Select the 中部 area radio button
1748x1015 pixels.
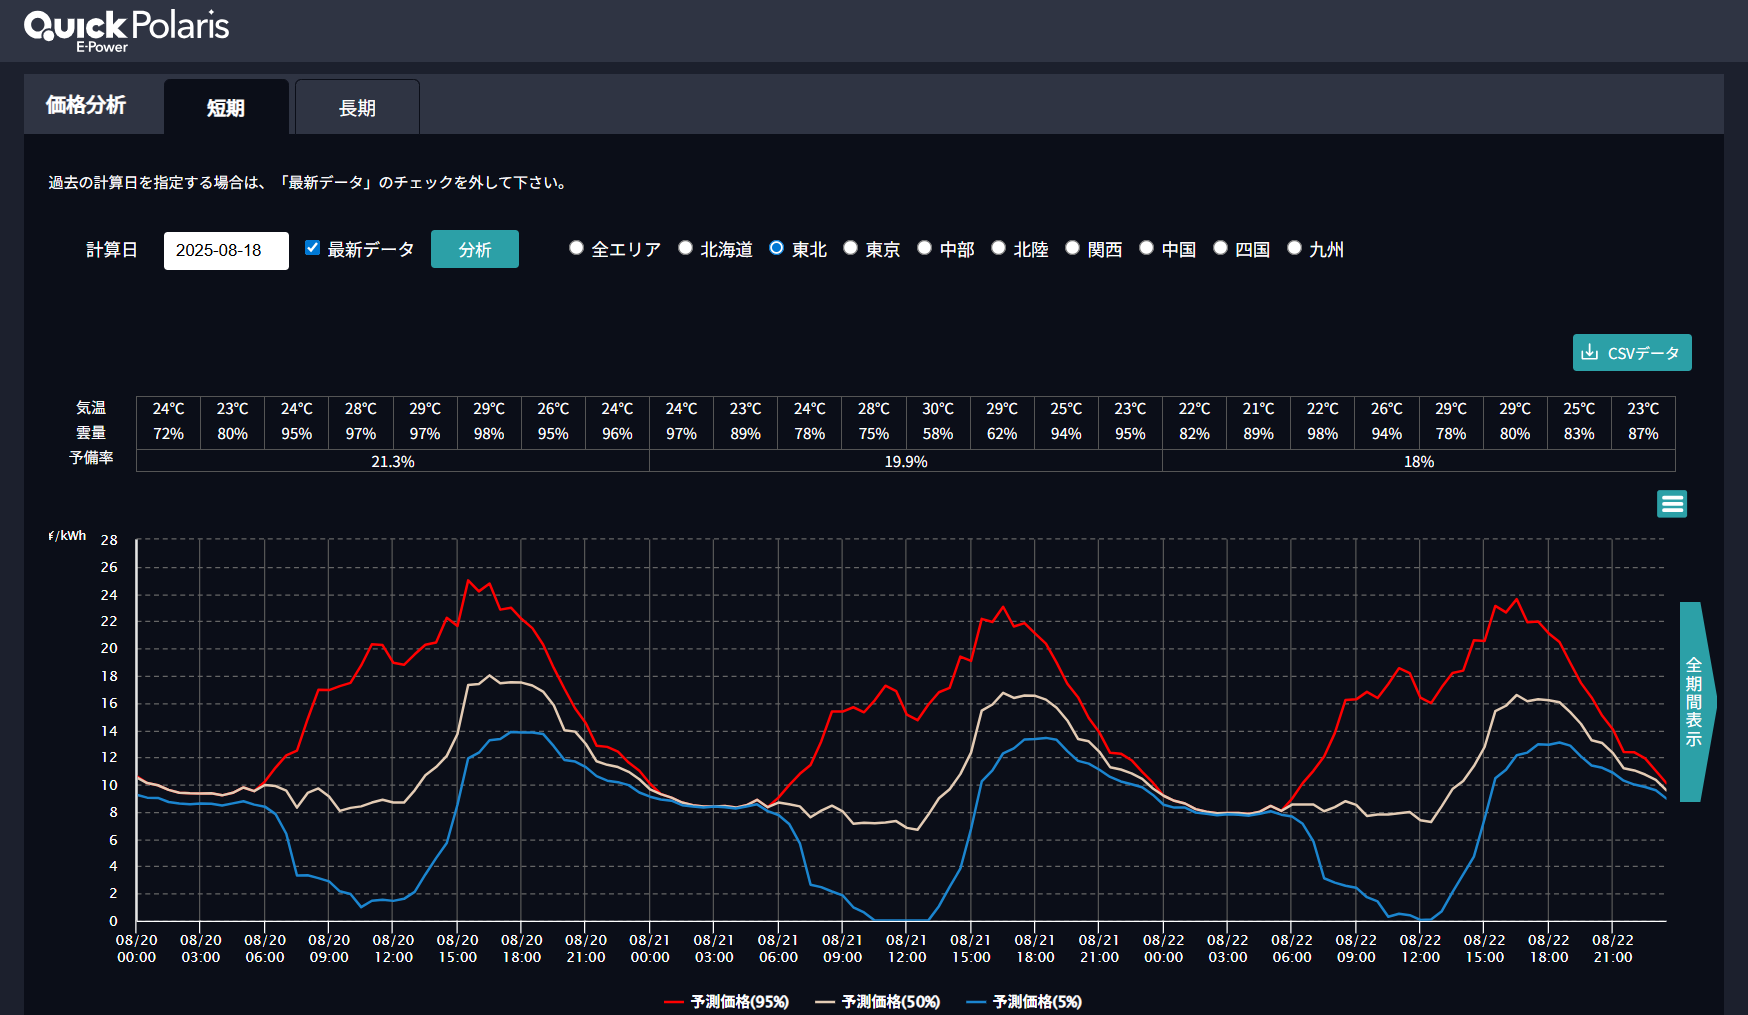(924, 248)
